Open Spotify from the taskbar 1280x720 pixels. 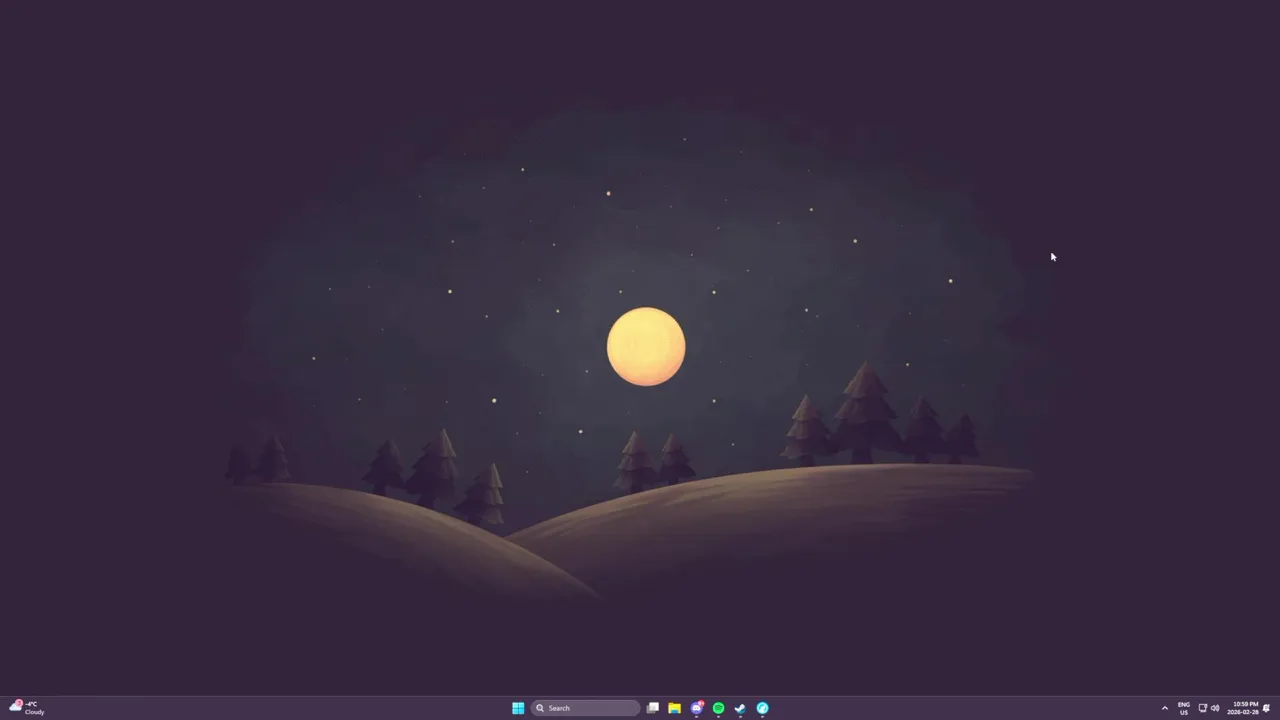point(718,708)
